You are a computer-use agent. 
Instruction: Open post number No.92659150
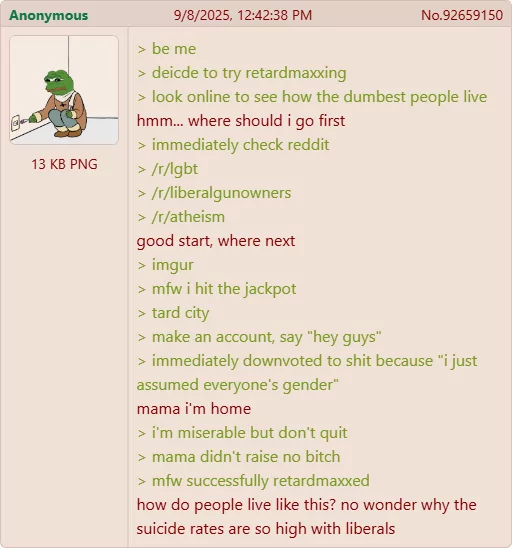tap(462, 15)
